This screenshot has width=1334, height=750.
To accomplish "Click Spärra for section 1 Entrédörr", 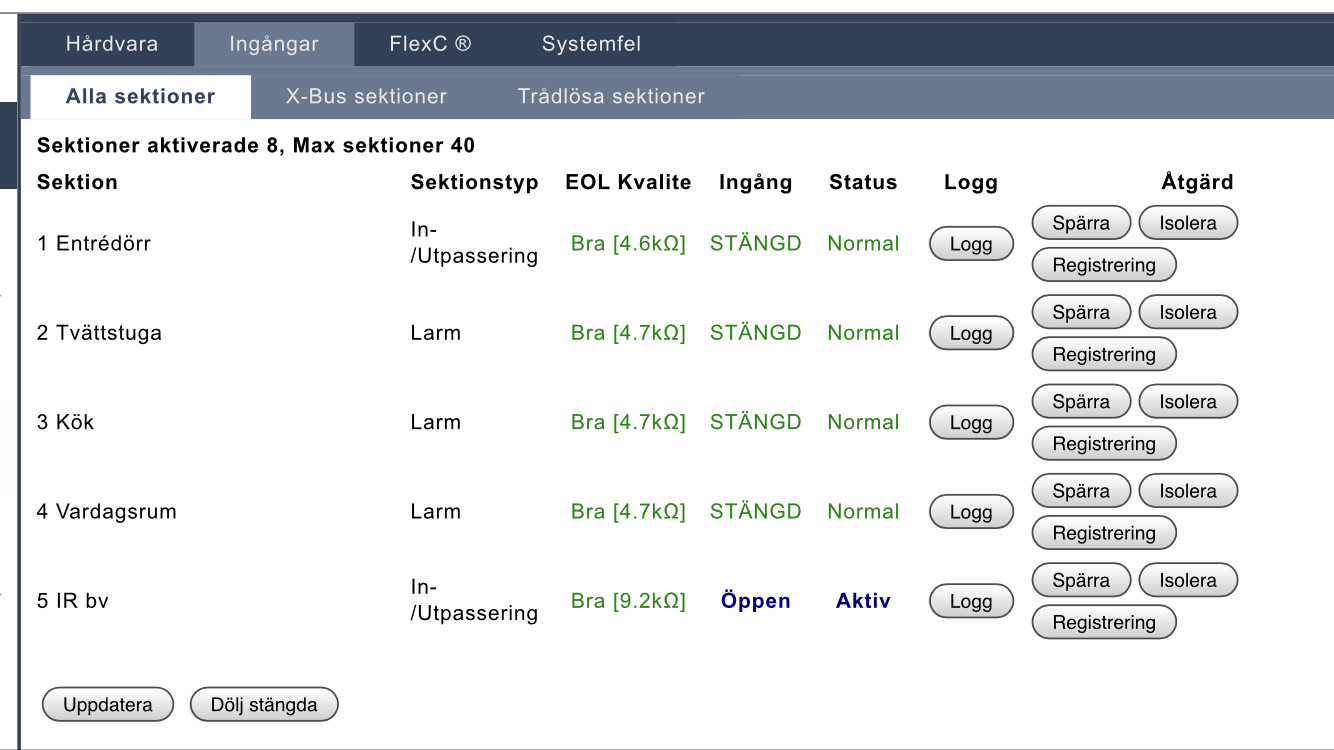I will tap(1080, 223).
